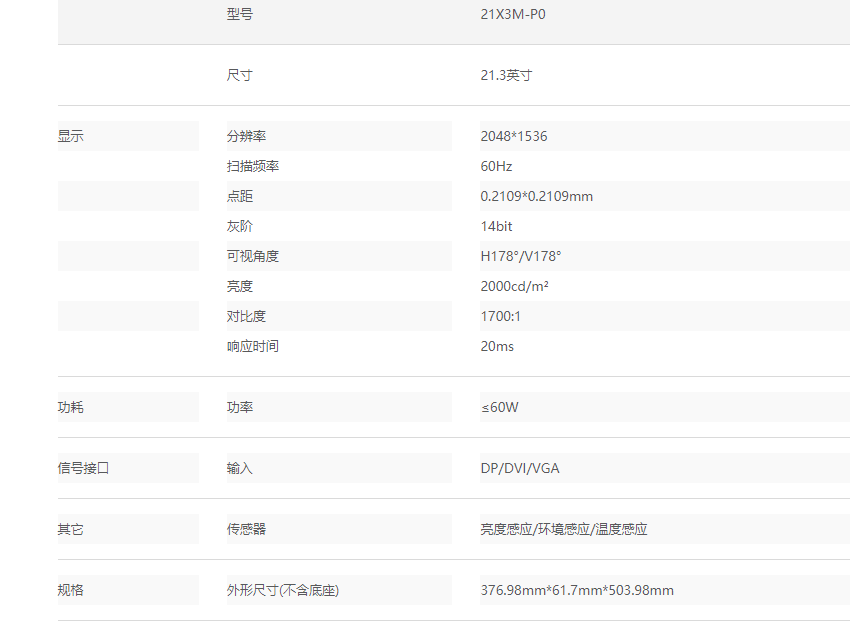The image size is (850, 642).
Task: Click the 其它 category heading
Action: [x=71, y=529]
